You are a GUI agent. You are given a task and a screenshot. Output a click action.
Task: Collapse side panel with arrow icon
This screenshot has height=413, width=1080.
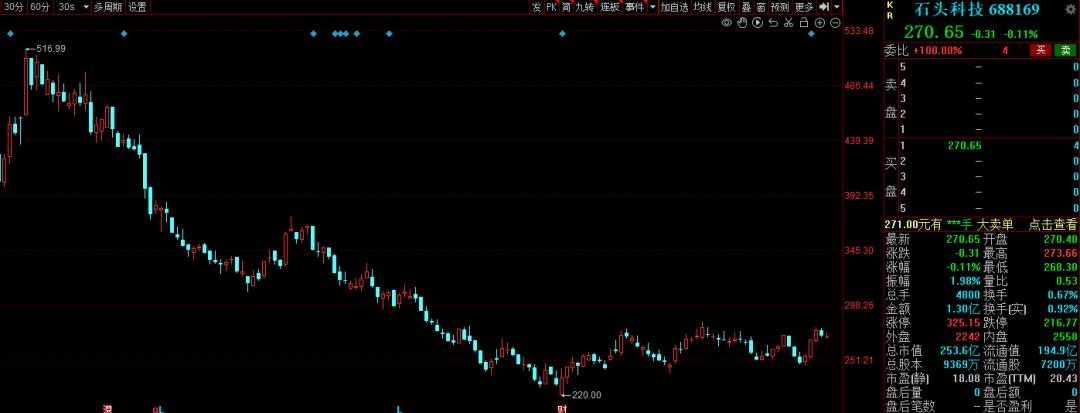tap(824, 7)
